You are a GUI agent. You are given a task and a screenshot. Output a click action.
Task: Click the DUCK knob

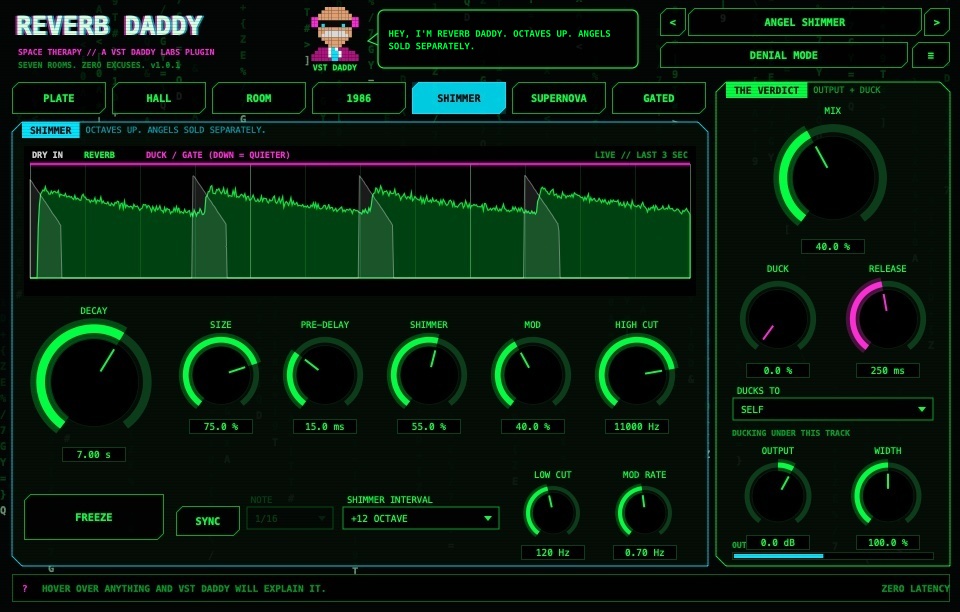click(778, 318)
